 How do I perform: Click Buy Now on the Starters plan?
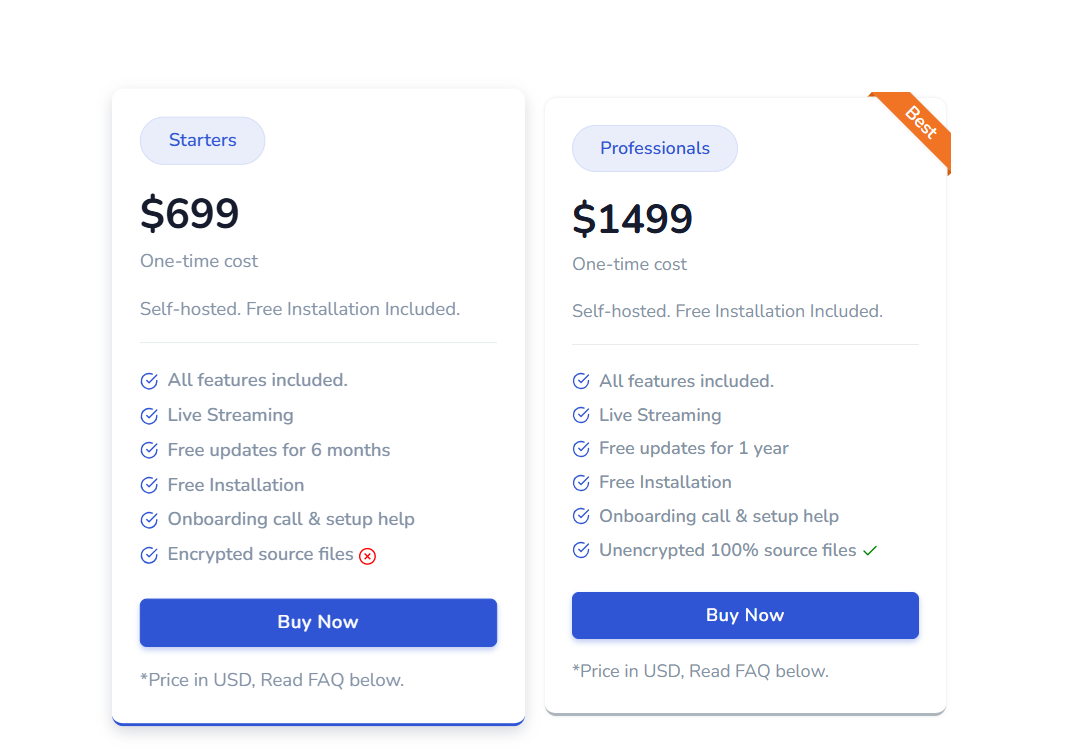point(318,622)
